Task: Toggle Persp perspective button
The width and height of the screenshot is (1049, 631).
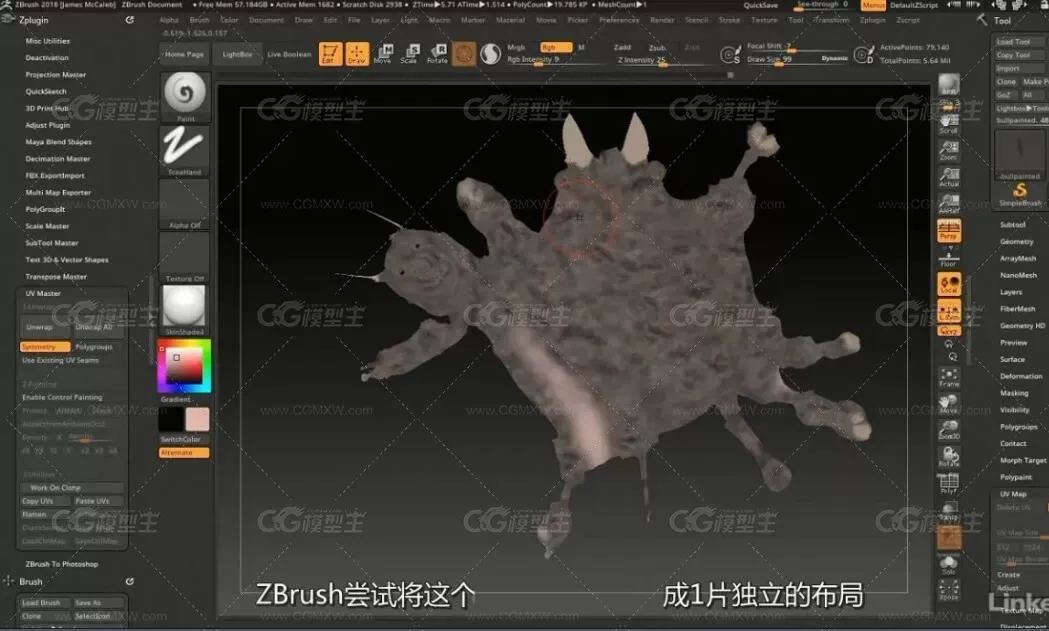Action: click(x=949, y=230)
